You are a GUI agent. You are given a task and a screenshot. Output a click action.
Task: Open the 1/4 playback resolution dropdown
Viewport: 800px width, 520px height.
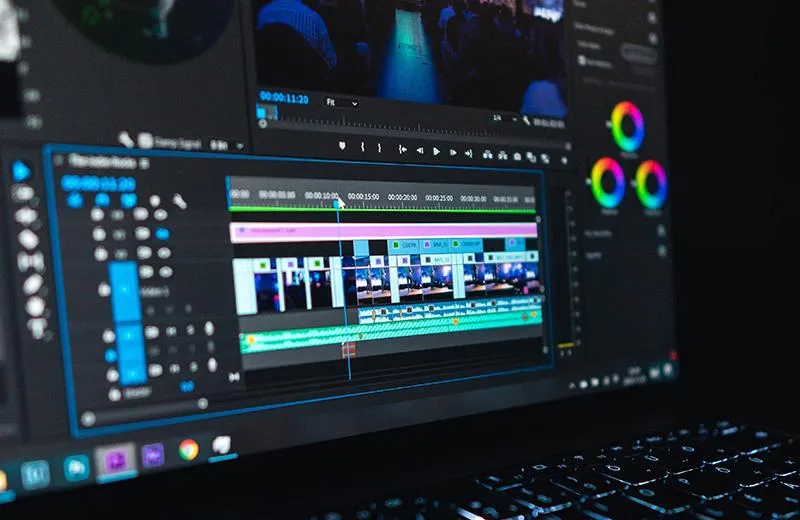[504, 119]
